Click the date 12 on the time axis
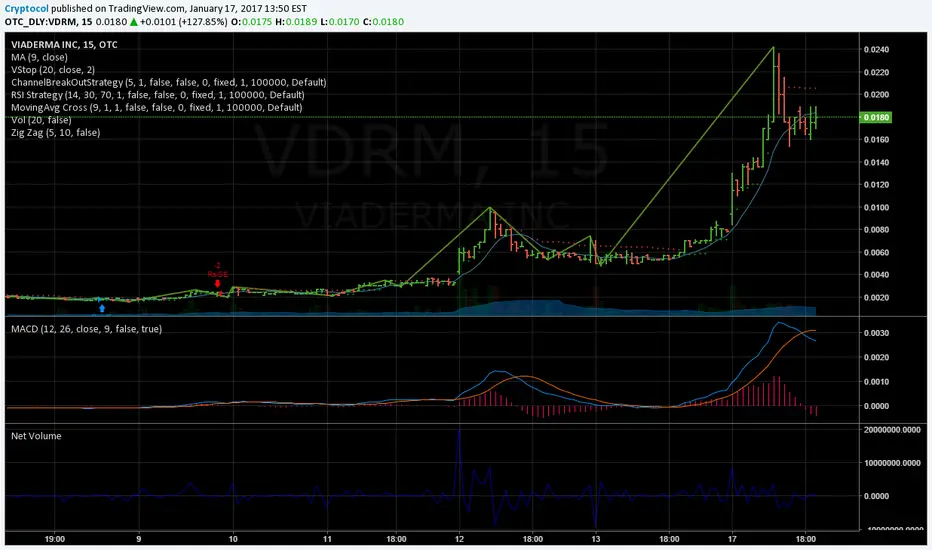 click(459, 539)
